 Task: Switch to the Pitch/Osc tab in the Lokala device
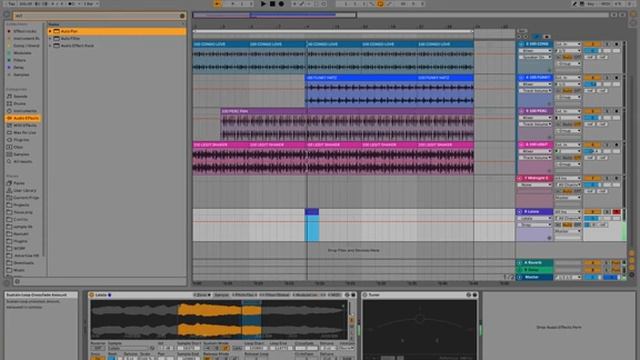point(244,295)
